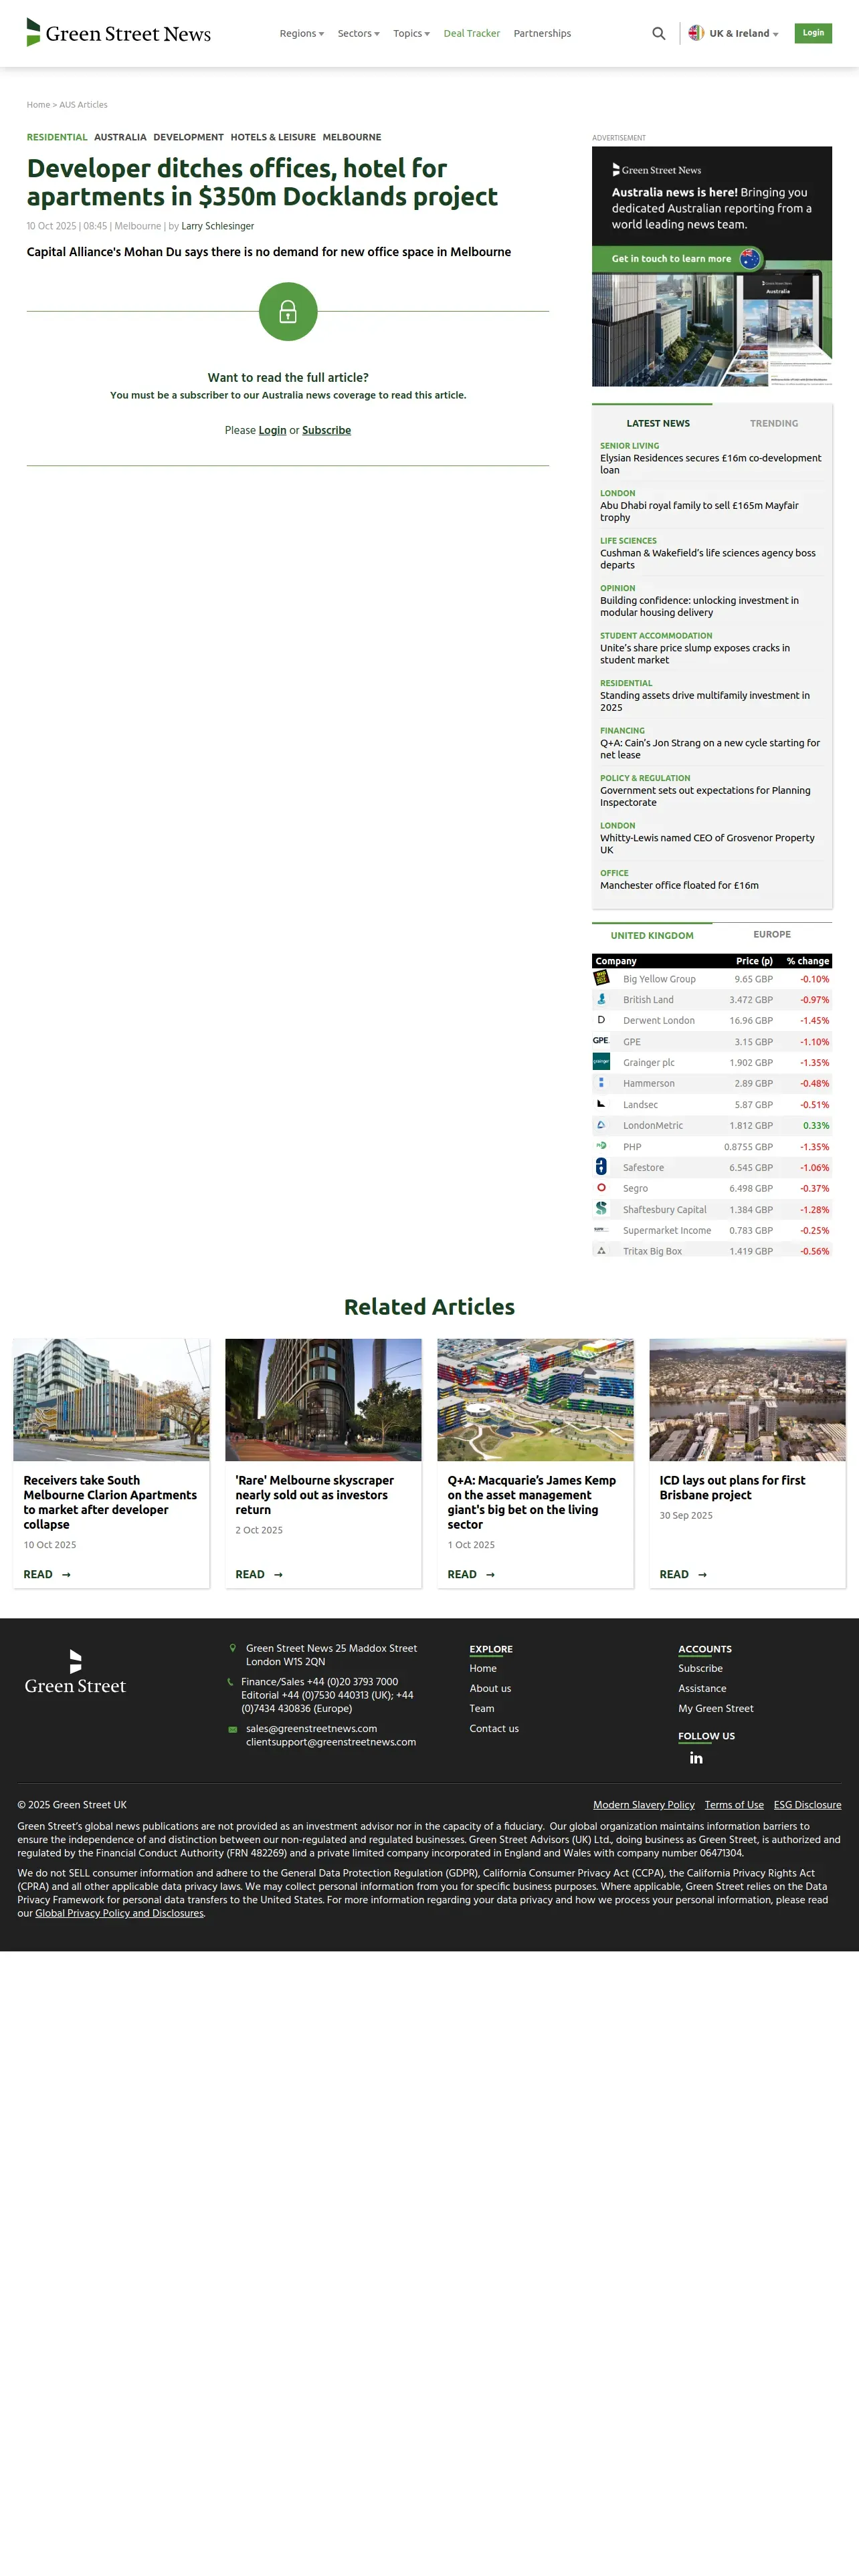859x2576 pixels.
Task: Click sales@greenstreetnews.com email
Action: 311,1728
